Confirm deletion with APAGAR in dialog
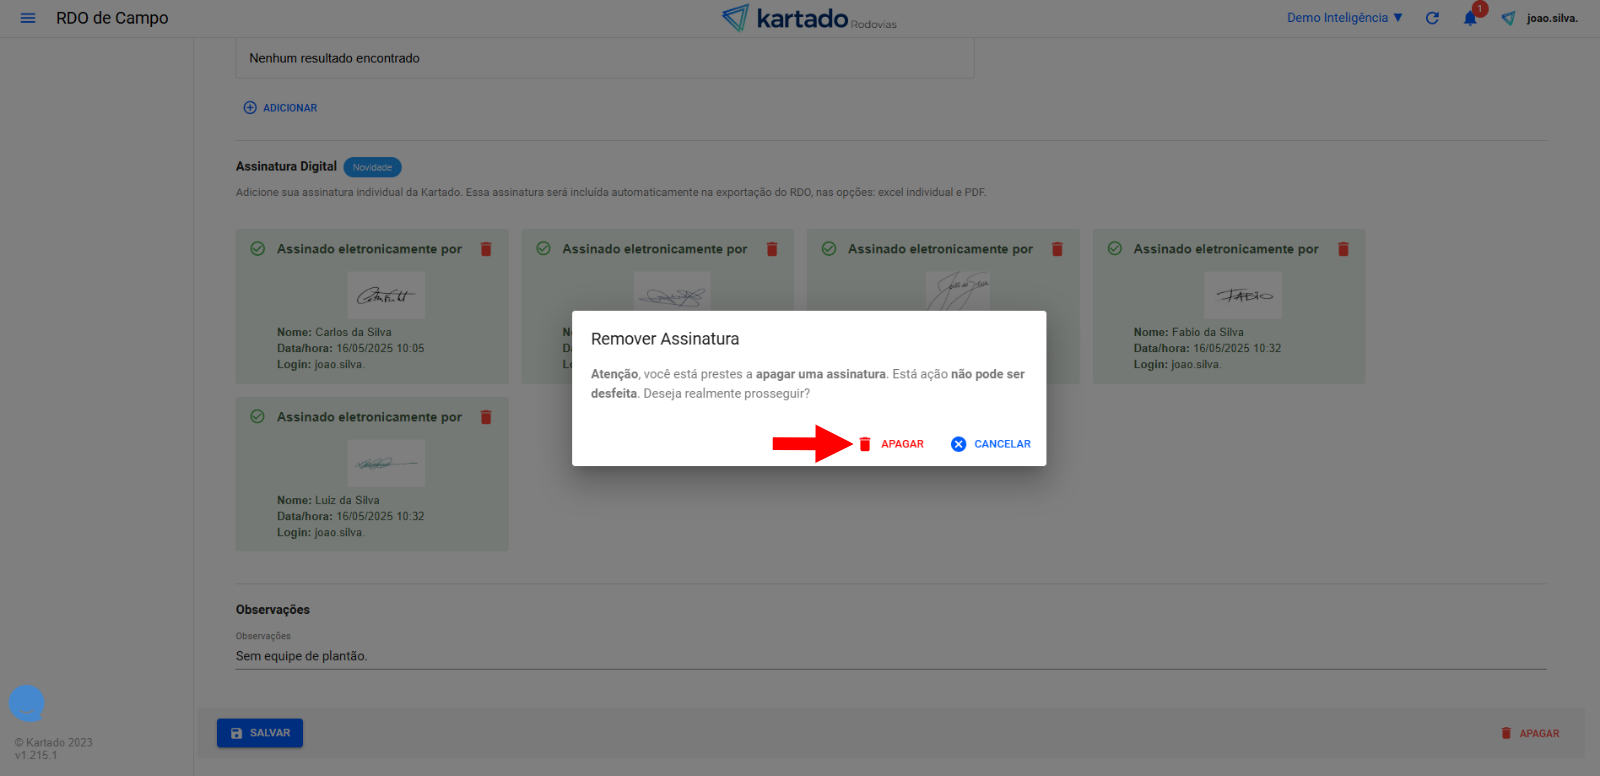Viewport: 1600px width, 776px height. point(892,444)
